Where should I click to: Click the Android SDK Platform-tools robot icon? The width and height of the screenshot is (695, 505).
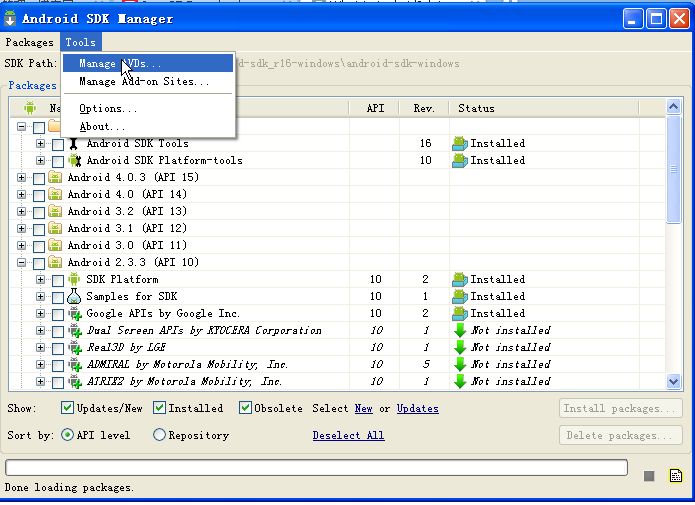(75, 161)
